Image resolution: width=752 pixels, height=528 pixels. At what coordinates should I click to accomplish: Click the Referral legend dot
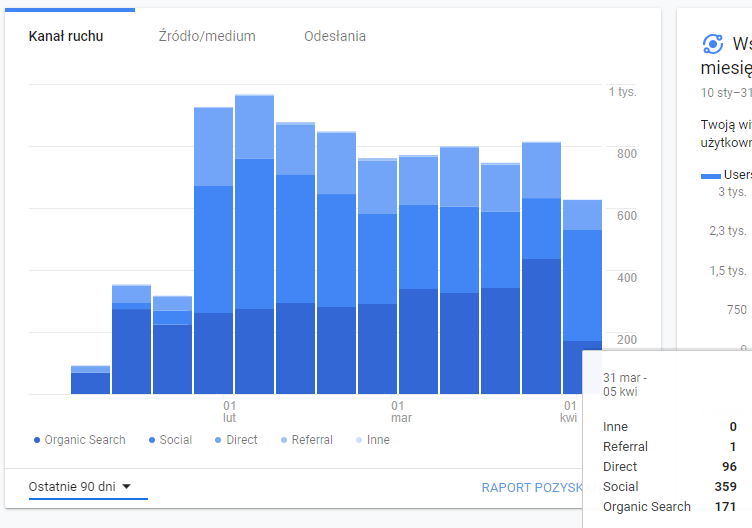(283, 440)
